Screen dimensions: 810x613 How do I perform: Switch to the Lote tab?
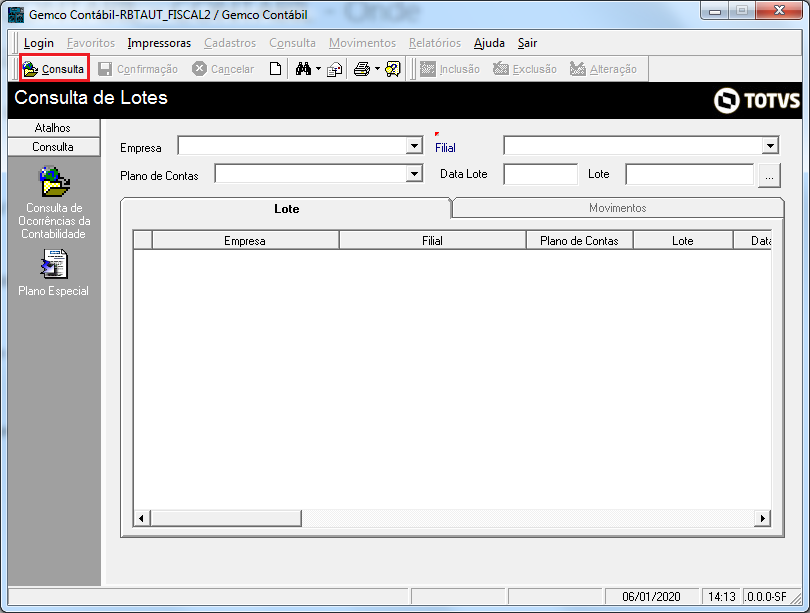(287, 209)
